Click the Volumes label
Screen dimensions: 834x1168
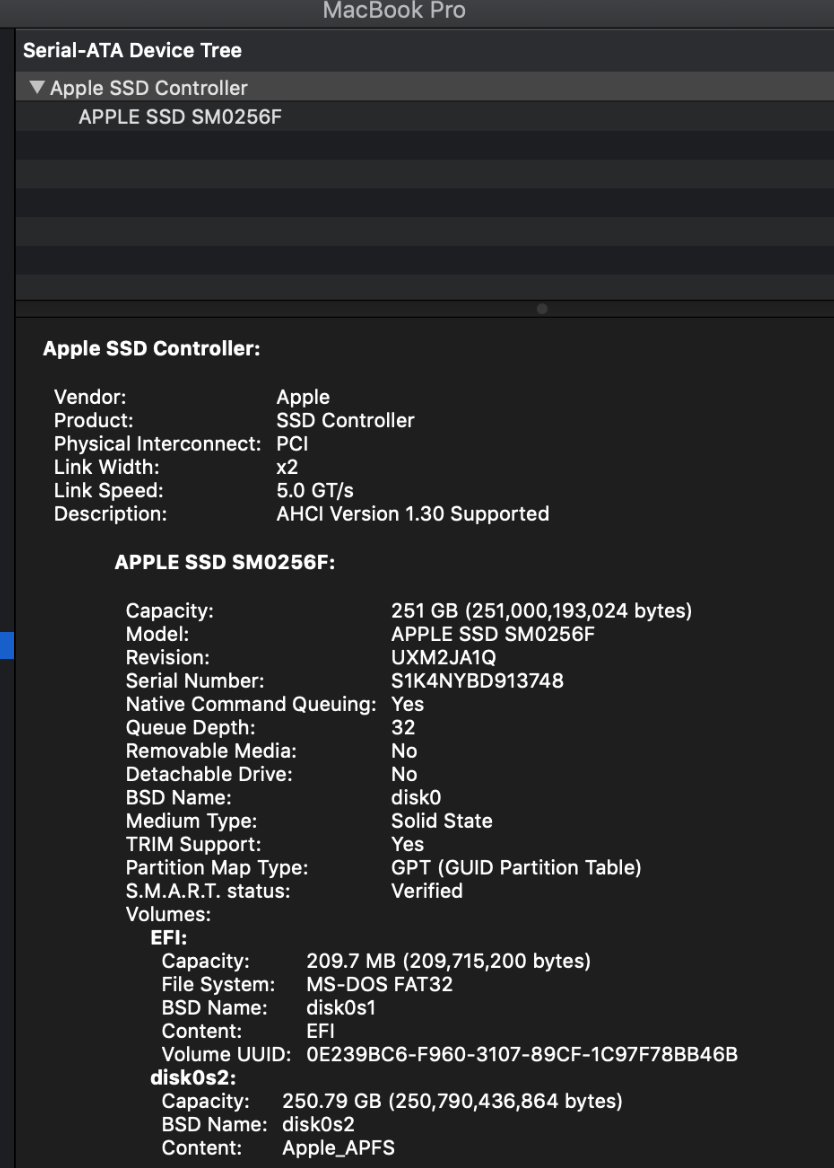[x=168, y=914]
